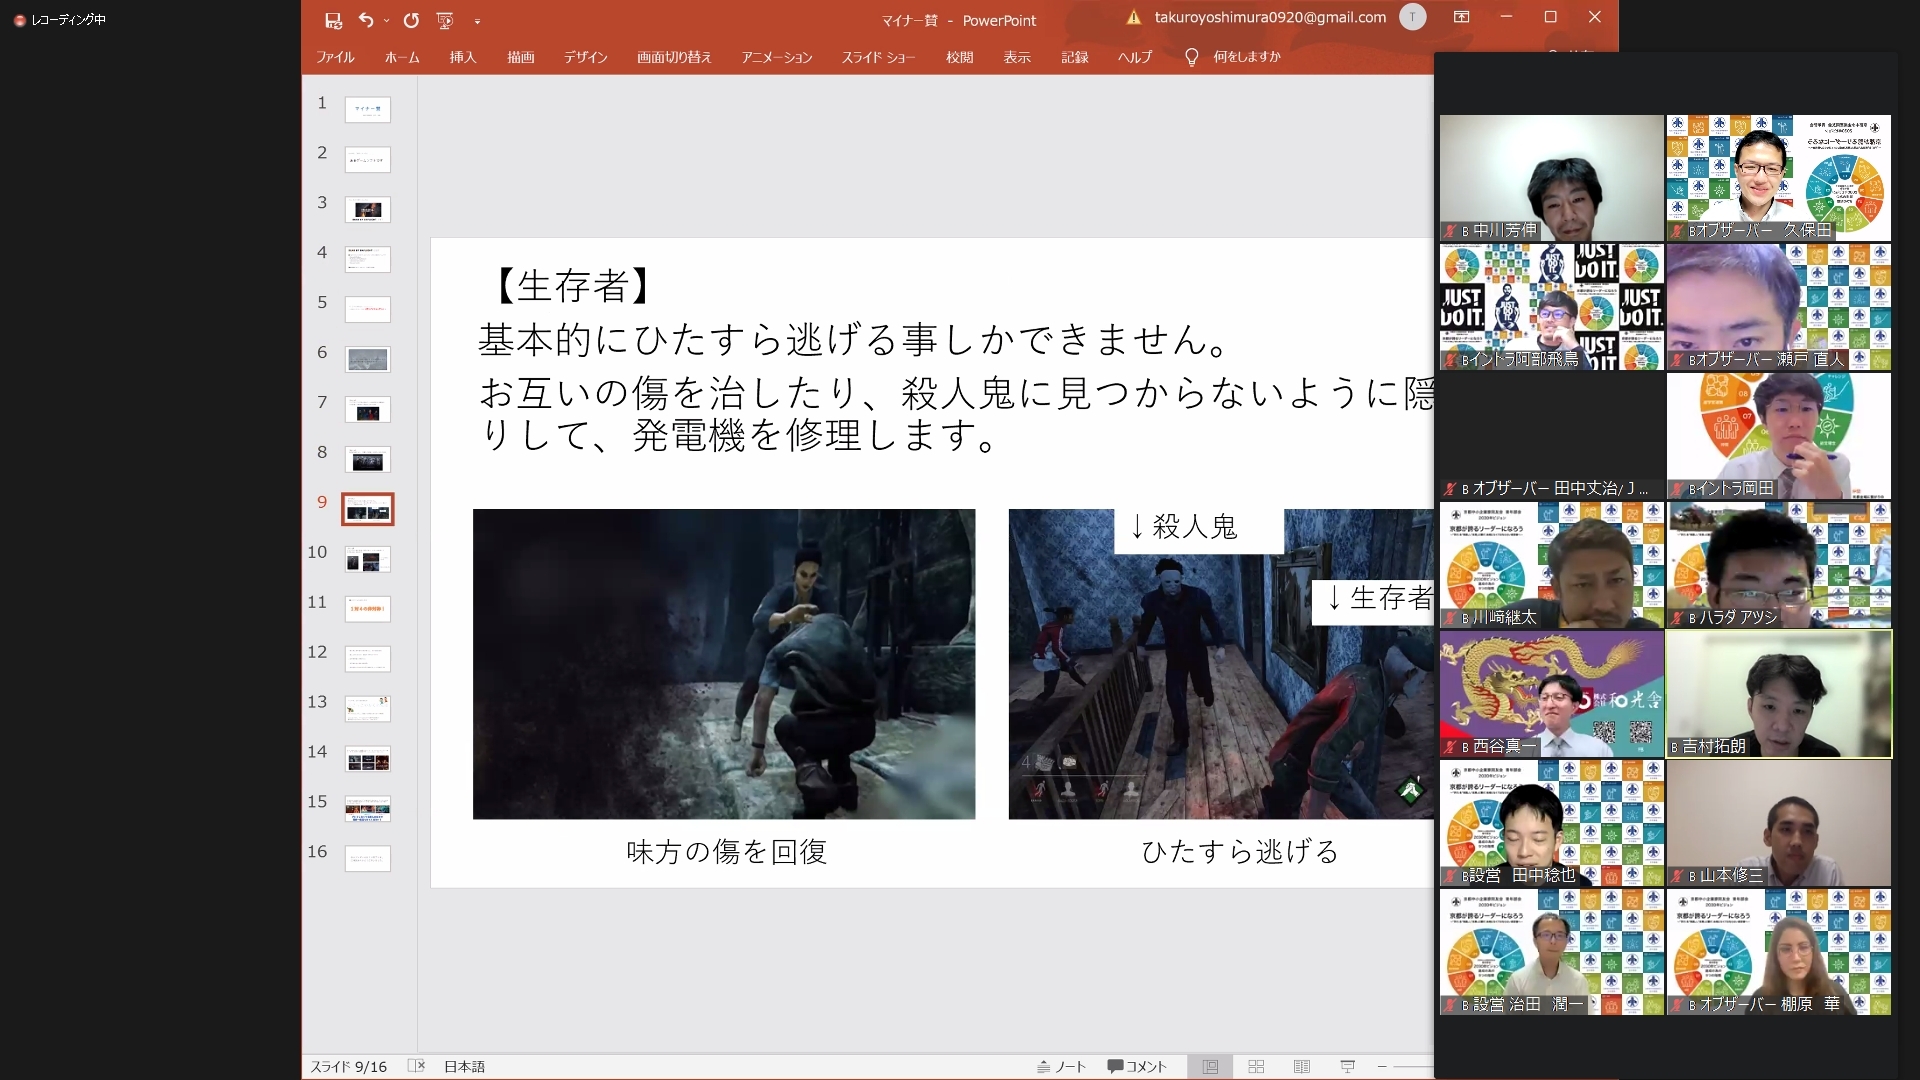Open Customize Quick Access Toolbar dropdown
This screenshot has width=1920, height=1080.
point(477,21)
